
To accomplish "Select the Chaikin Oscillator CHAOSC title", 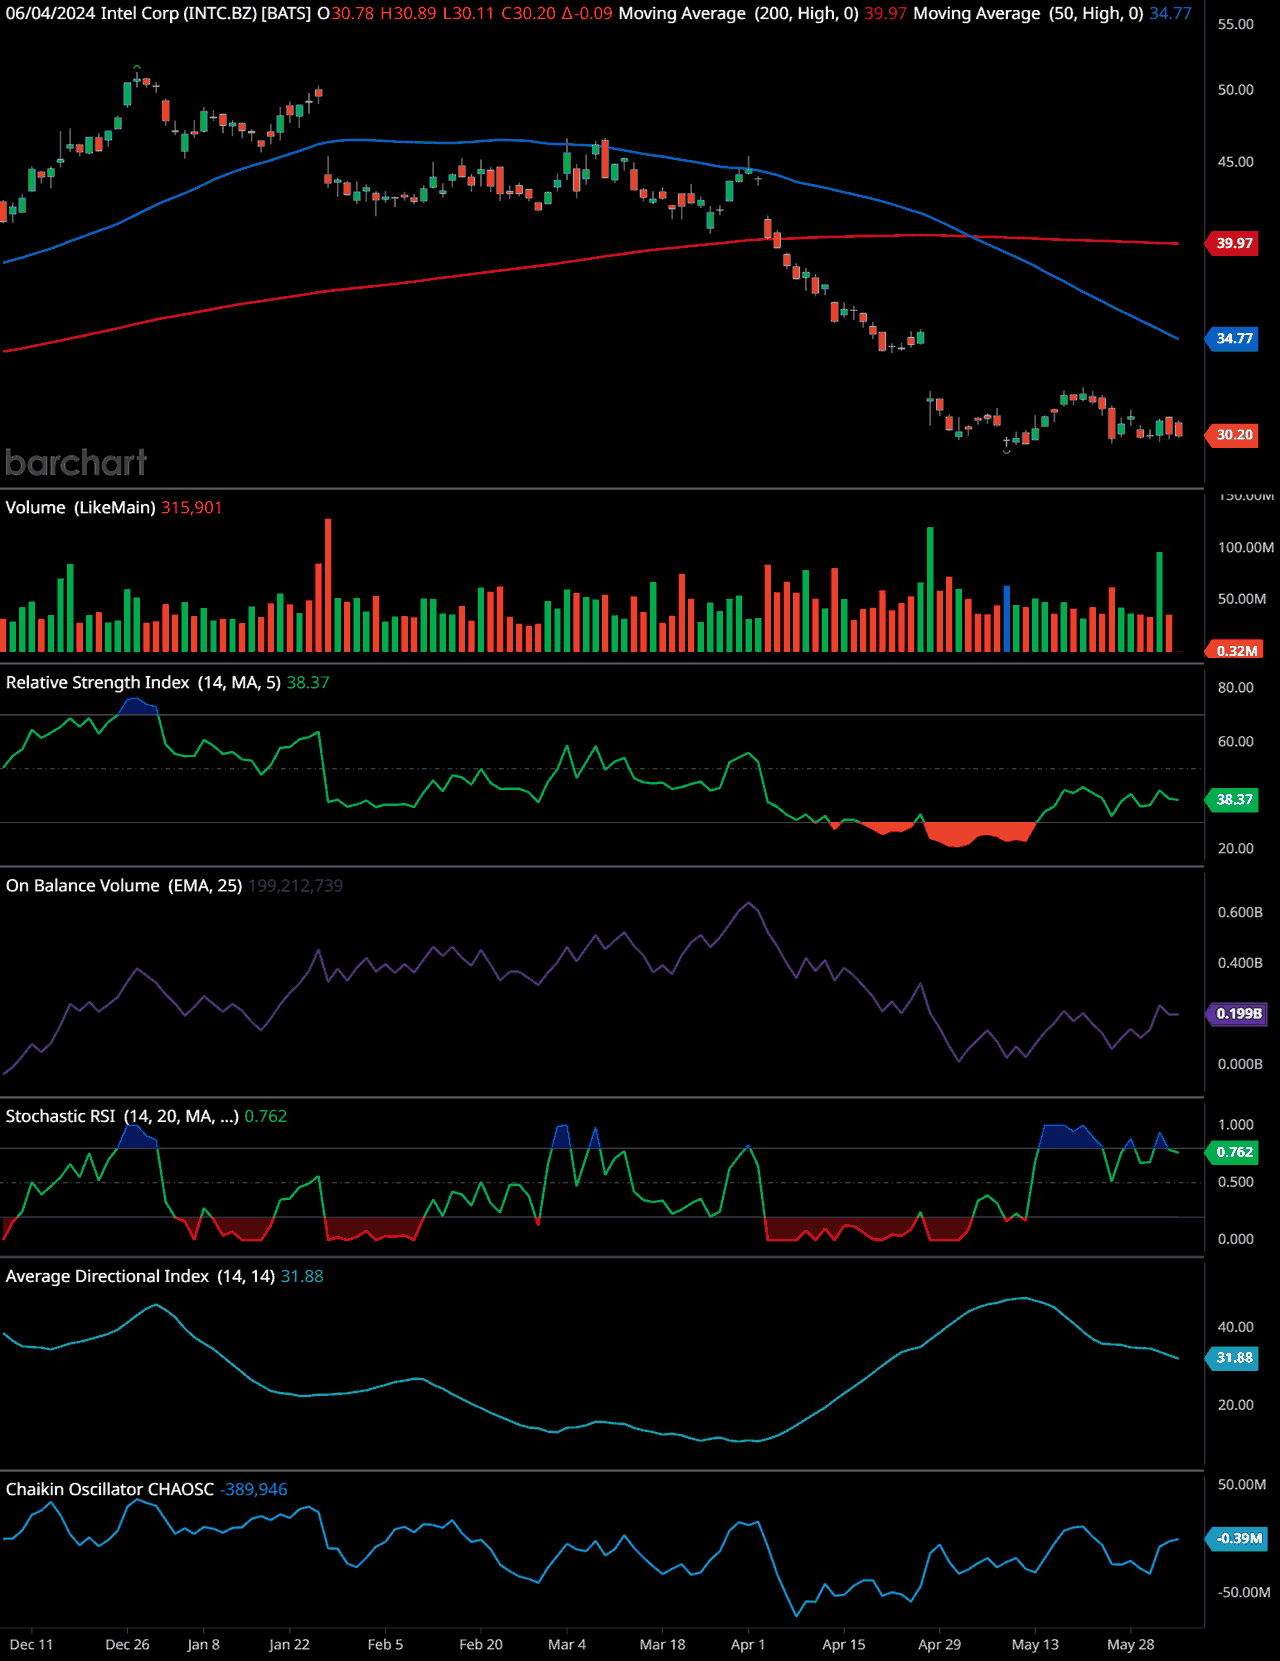I will 110,1490.
